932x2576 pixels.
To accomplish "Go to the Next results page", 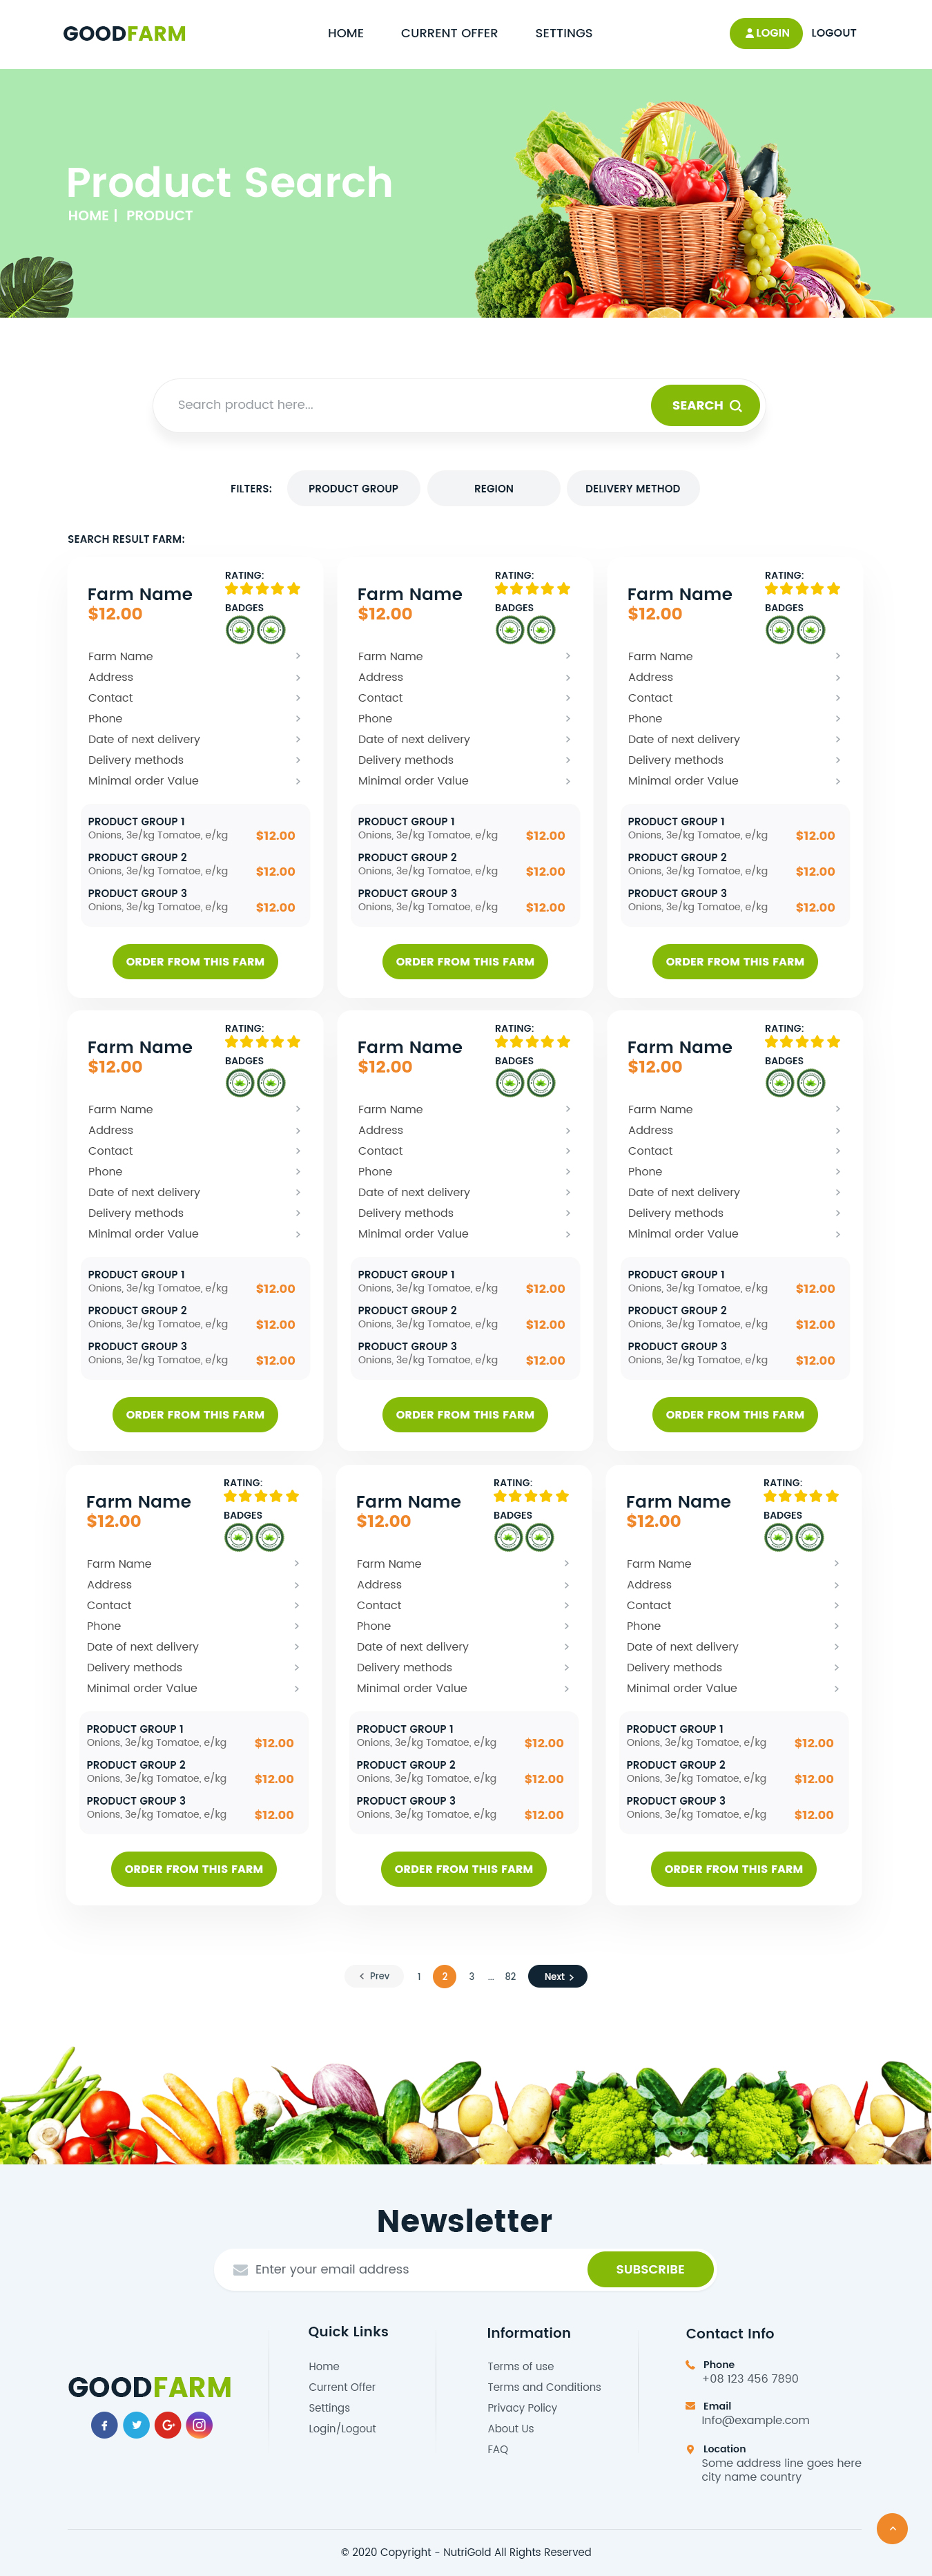I will [557, 1976].
